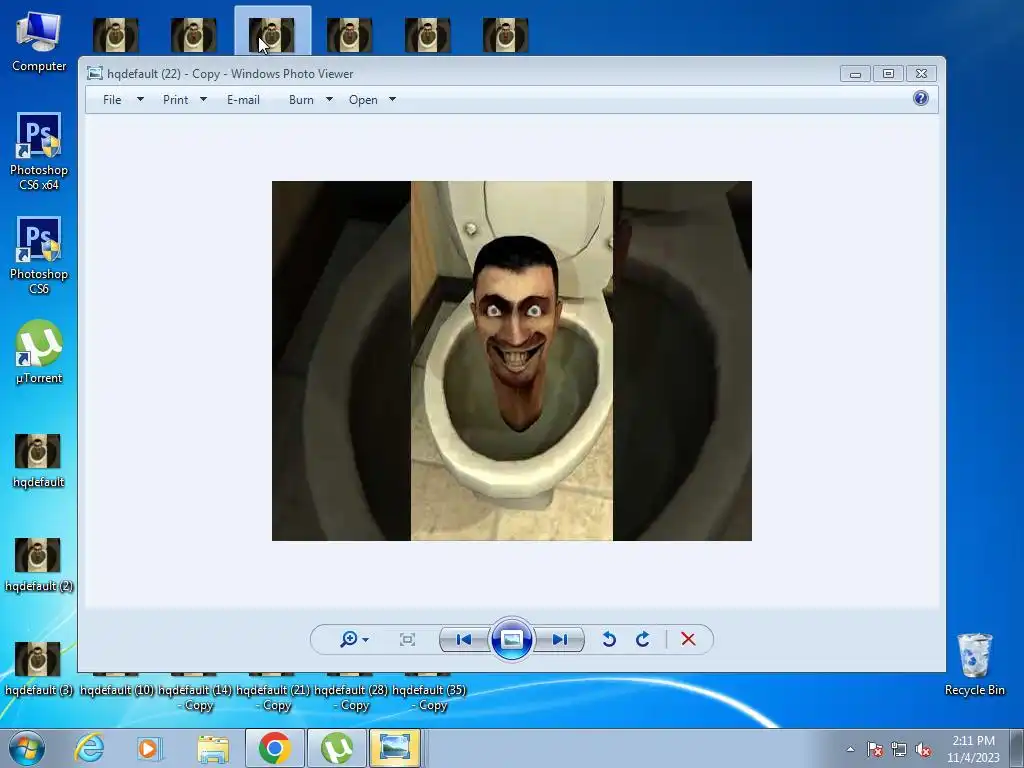The image size is (1024, 768).
Task: Switch to µTorrent in the taskbar
Action: click(x=336, y=748)
